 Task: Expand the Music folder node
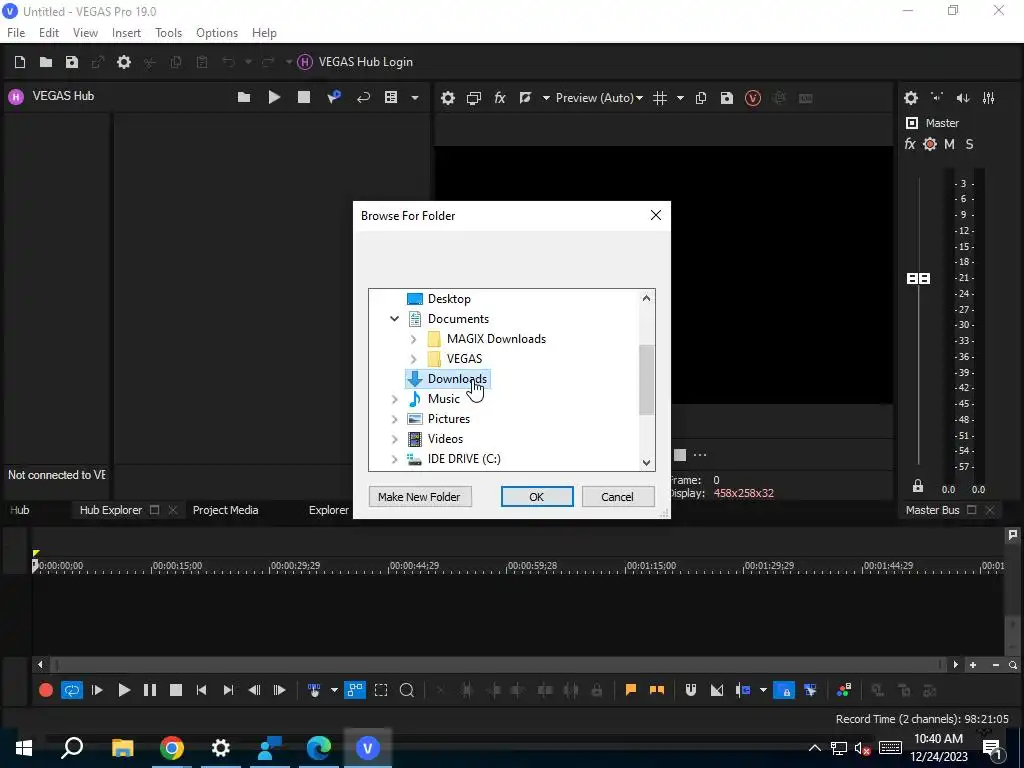click(394, 399)
